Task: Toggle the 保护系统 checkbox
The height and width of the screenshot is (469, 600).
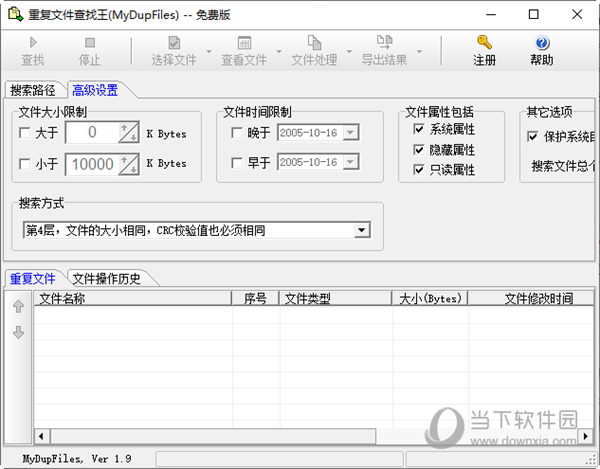Action: [x=532, y=136]
